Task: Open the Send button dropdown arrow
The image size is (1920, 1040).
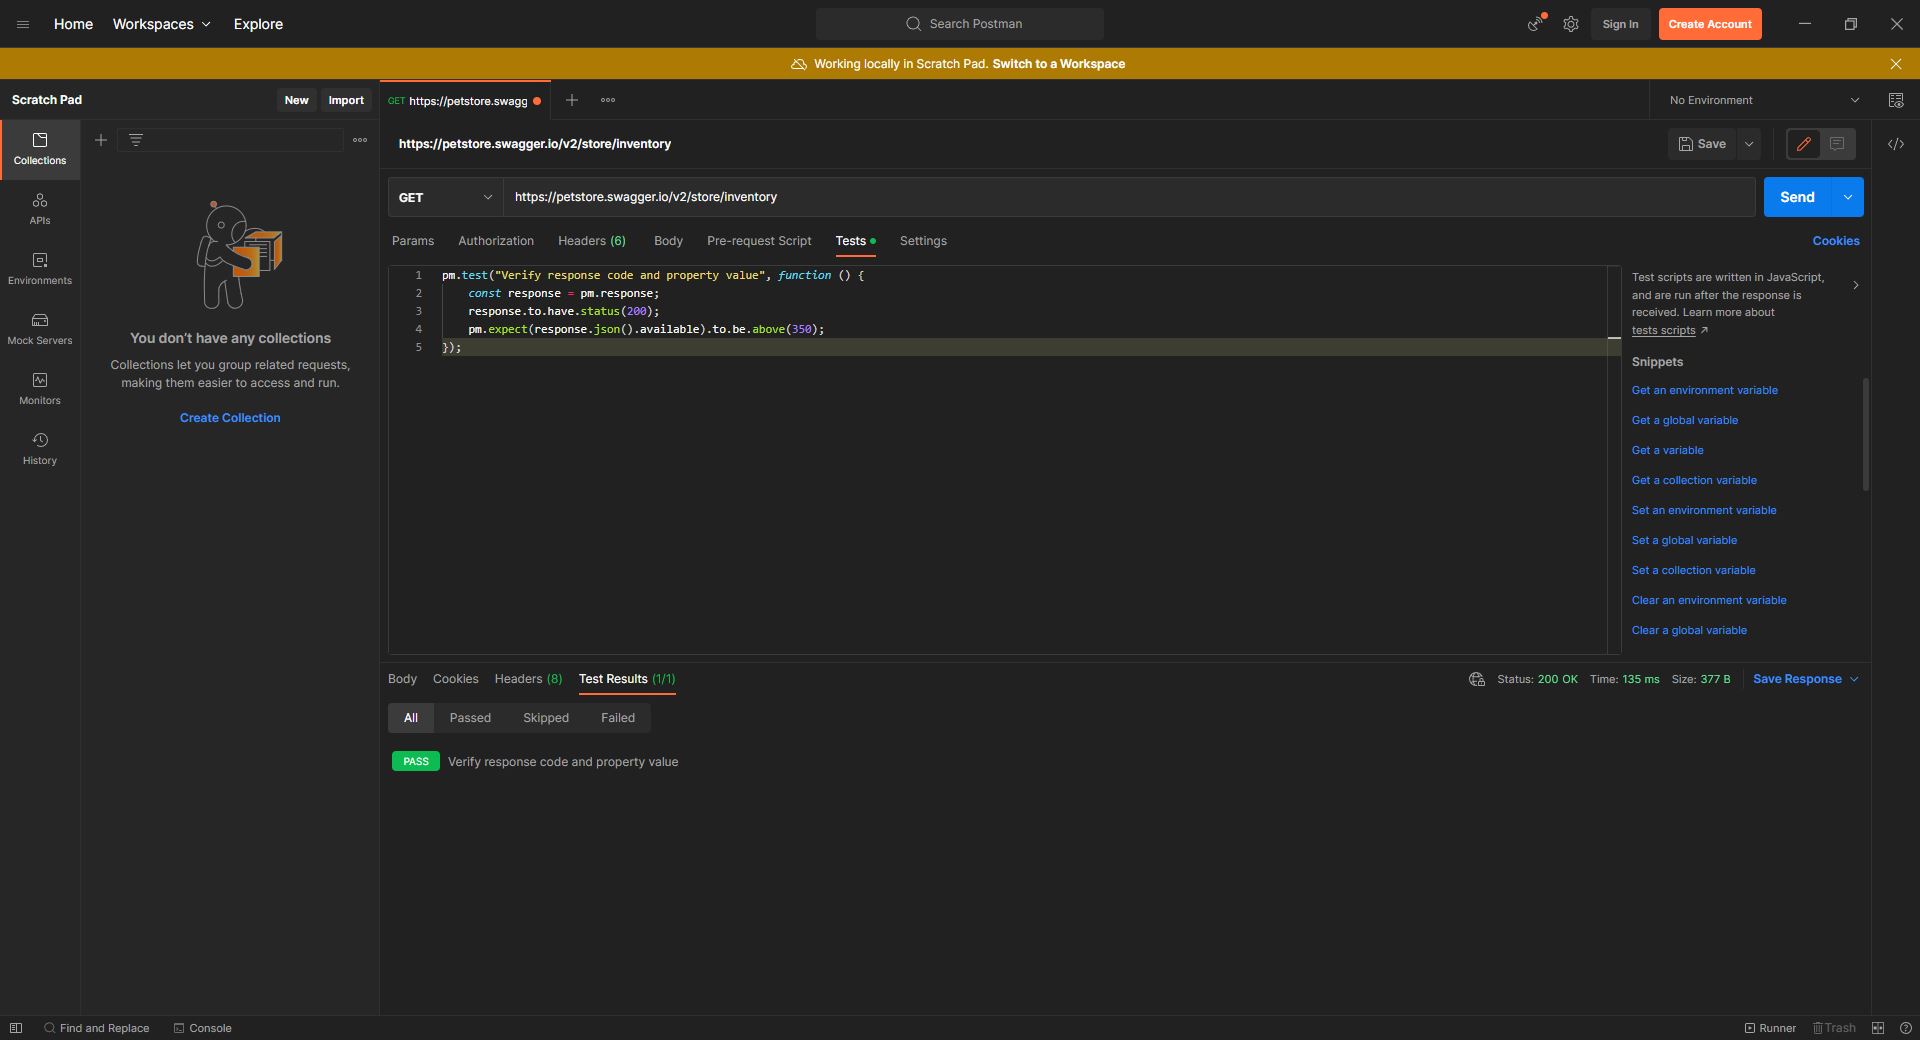Action: point(1848,197)
